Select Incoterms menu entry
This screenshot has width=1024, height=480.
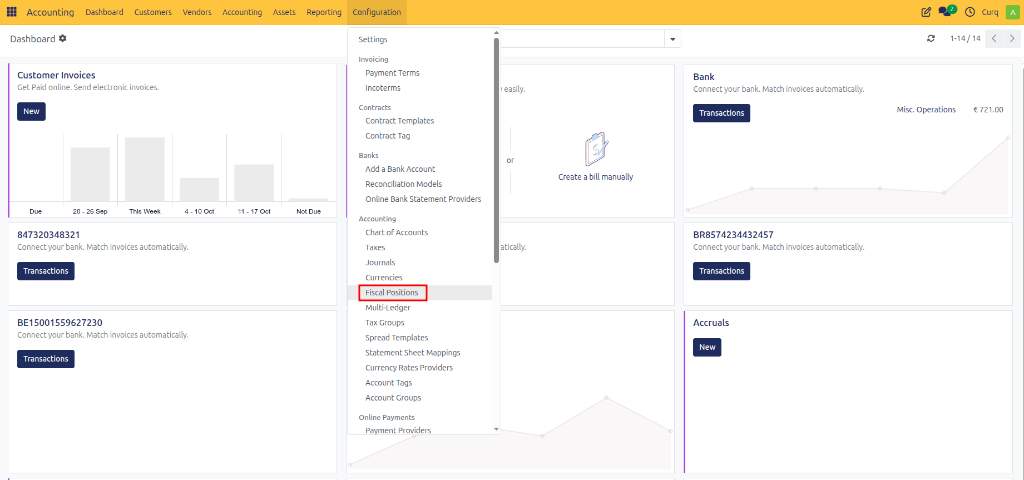click(383, 88)
